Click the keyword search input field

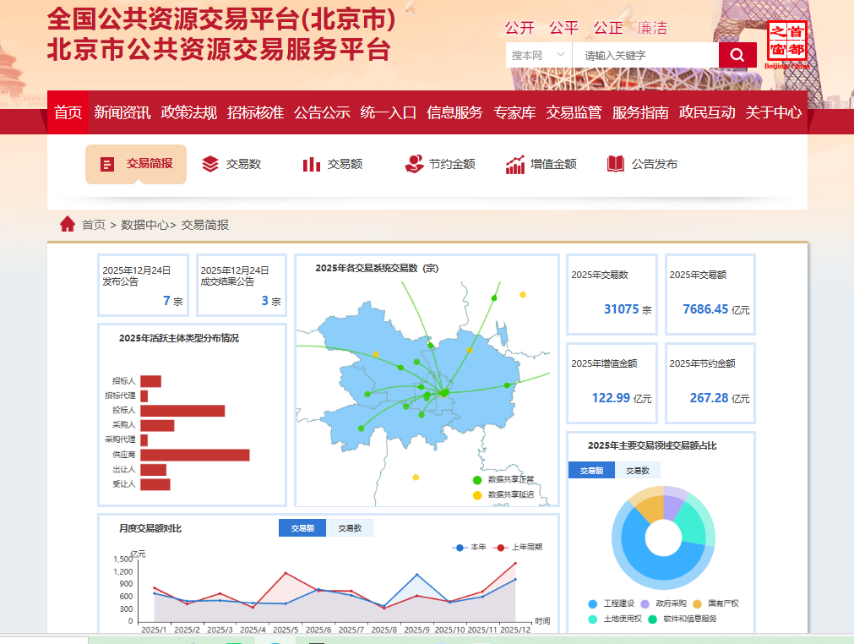pos(647,55)
